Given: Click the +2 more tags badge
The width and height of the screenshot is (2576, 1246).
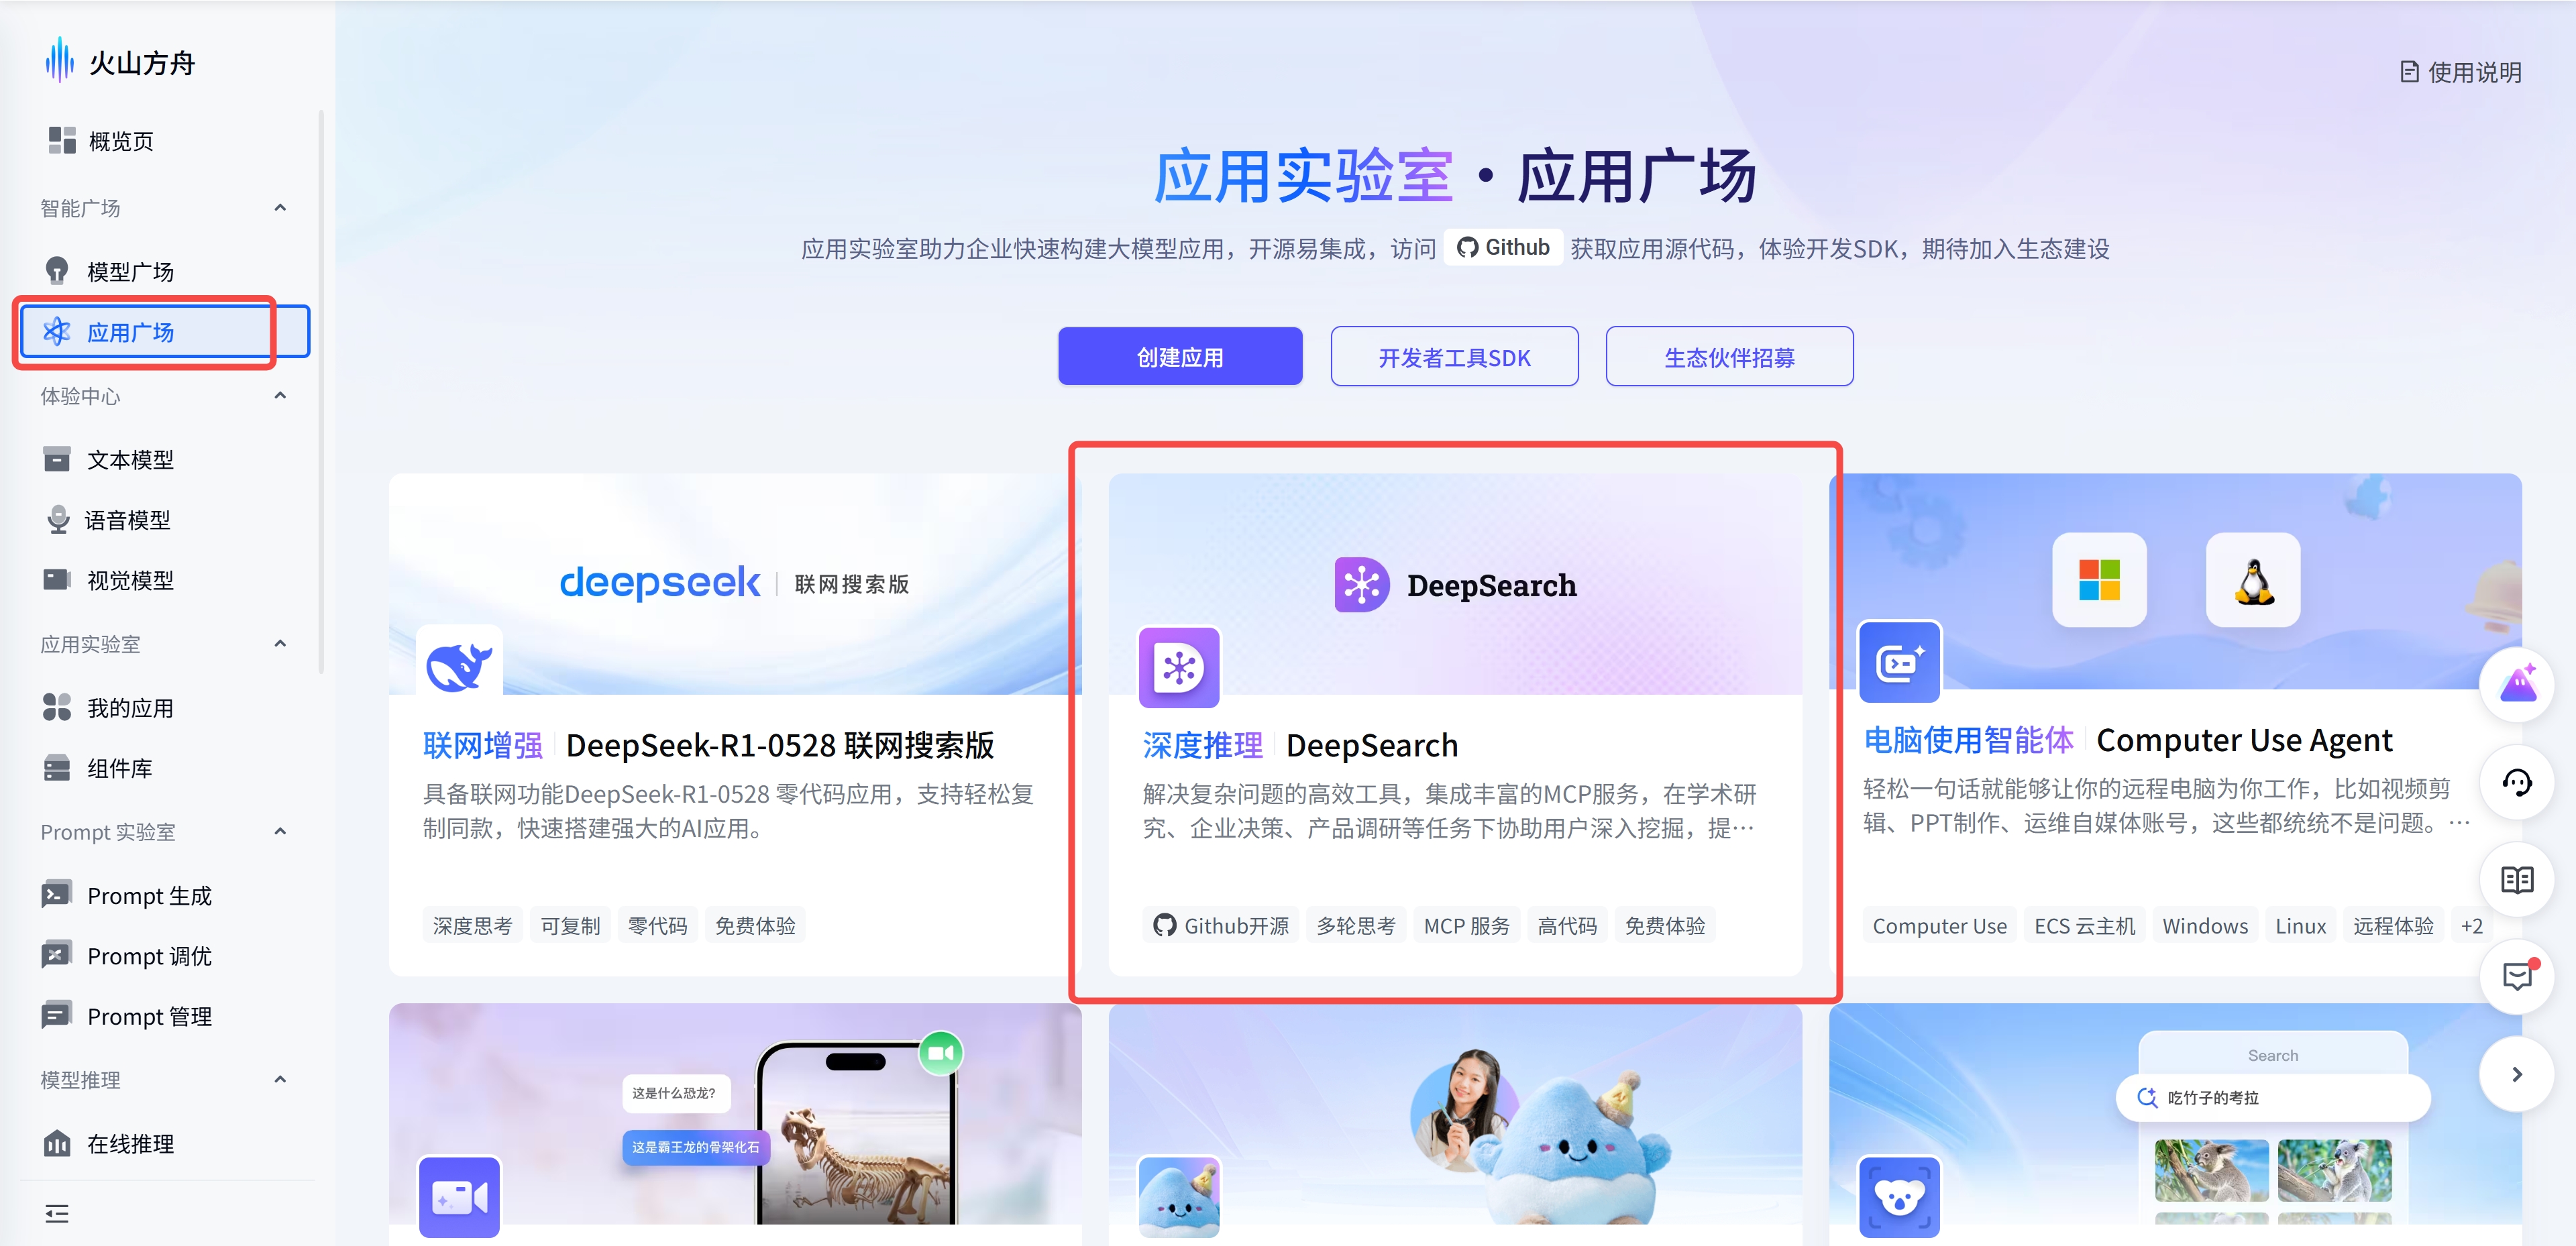Looking at the screenshot, I should (2472, 925).
